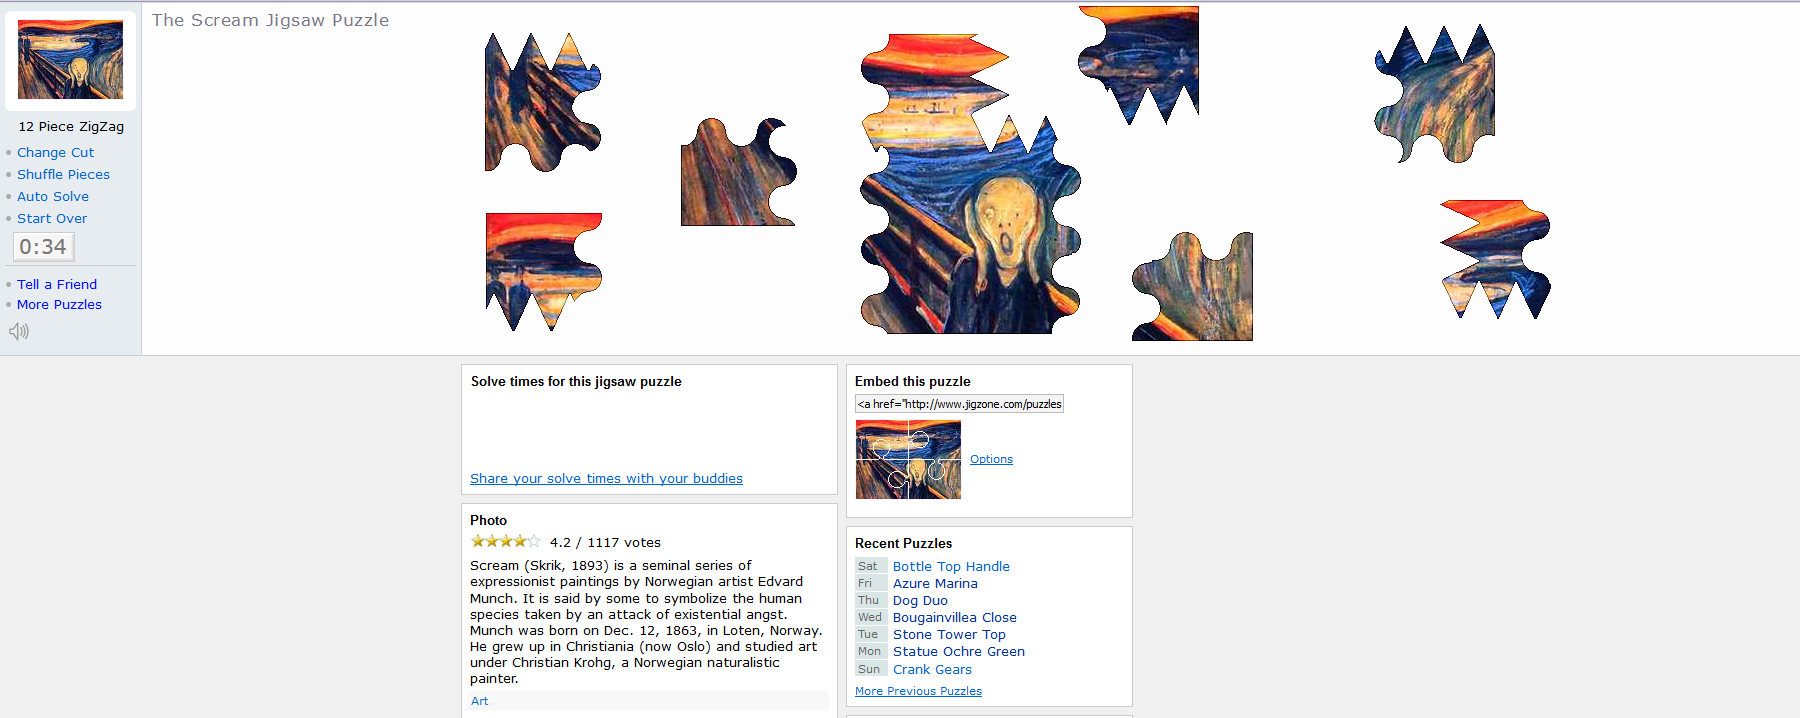The image size is (1800, 718).
Task: Shuffle Pieces in the sidebar
Action: (x=63, y=175)
